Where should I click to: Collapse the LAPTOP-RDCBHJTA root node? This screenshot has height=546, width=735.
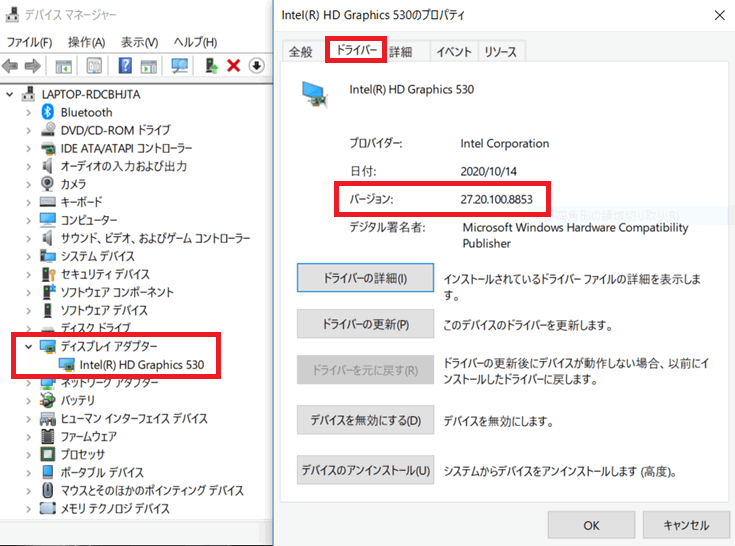tap(9, 95)
